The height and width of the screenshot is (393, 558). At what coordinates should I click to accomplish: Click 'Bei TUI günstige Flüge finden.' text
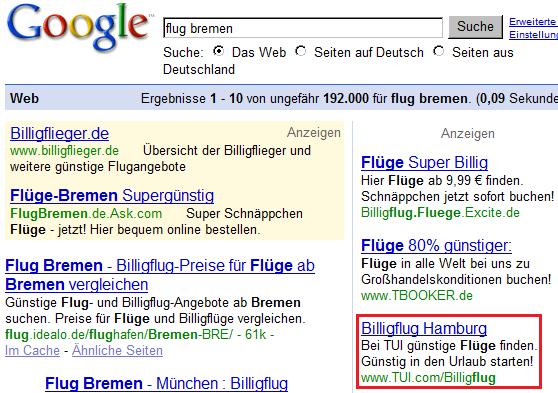coord(449,345)
